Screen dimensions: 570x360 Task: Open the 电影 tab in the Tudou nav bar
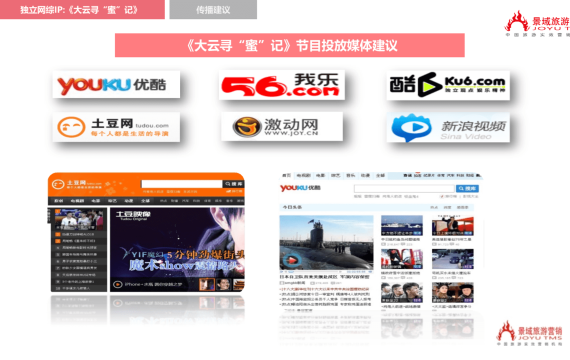pos(96,201)
